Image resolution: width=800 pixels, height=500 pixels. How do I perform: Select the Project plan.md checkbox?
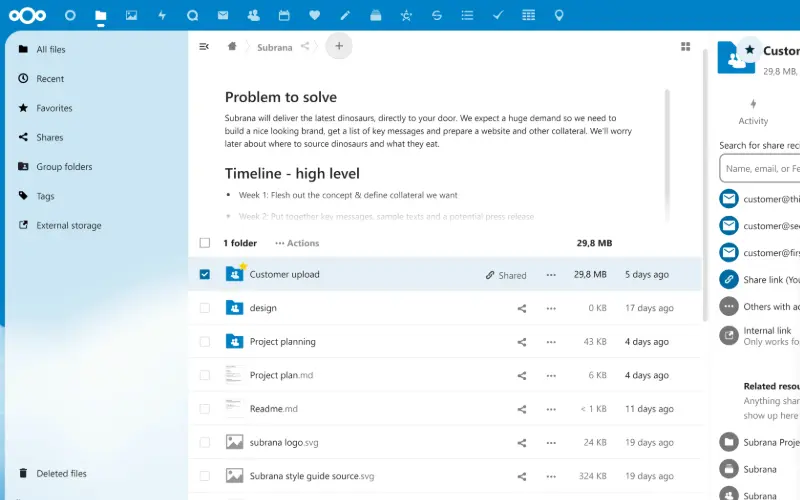pos(205,376)
